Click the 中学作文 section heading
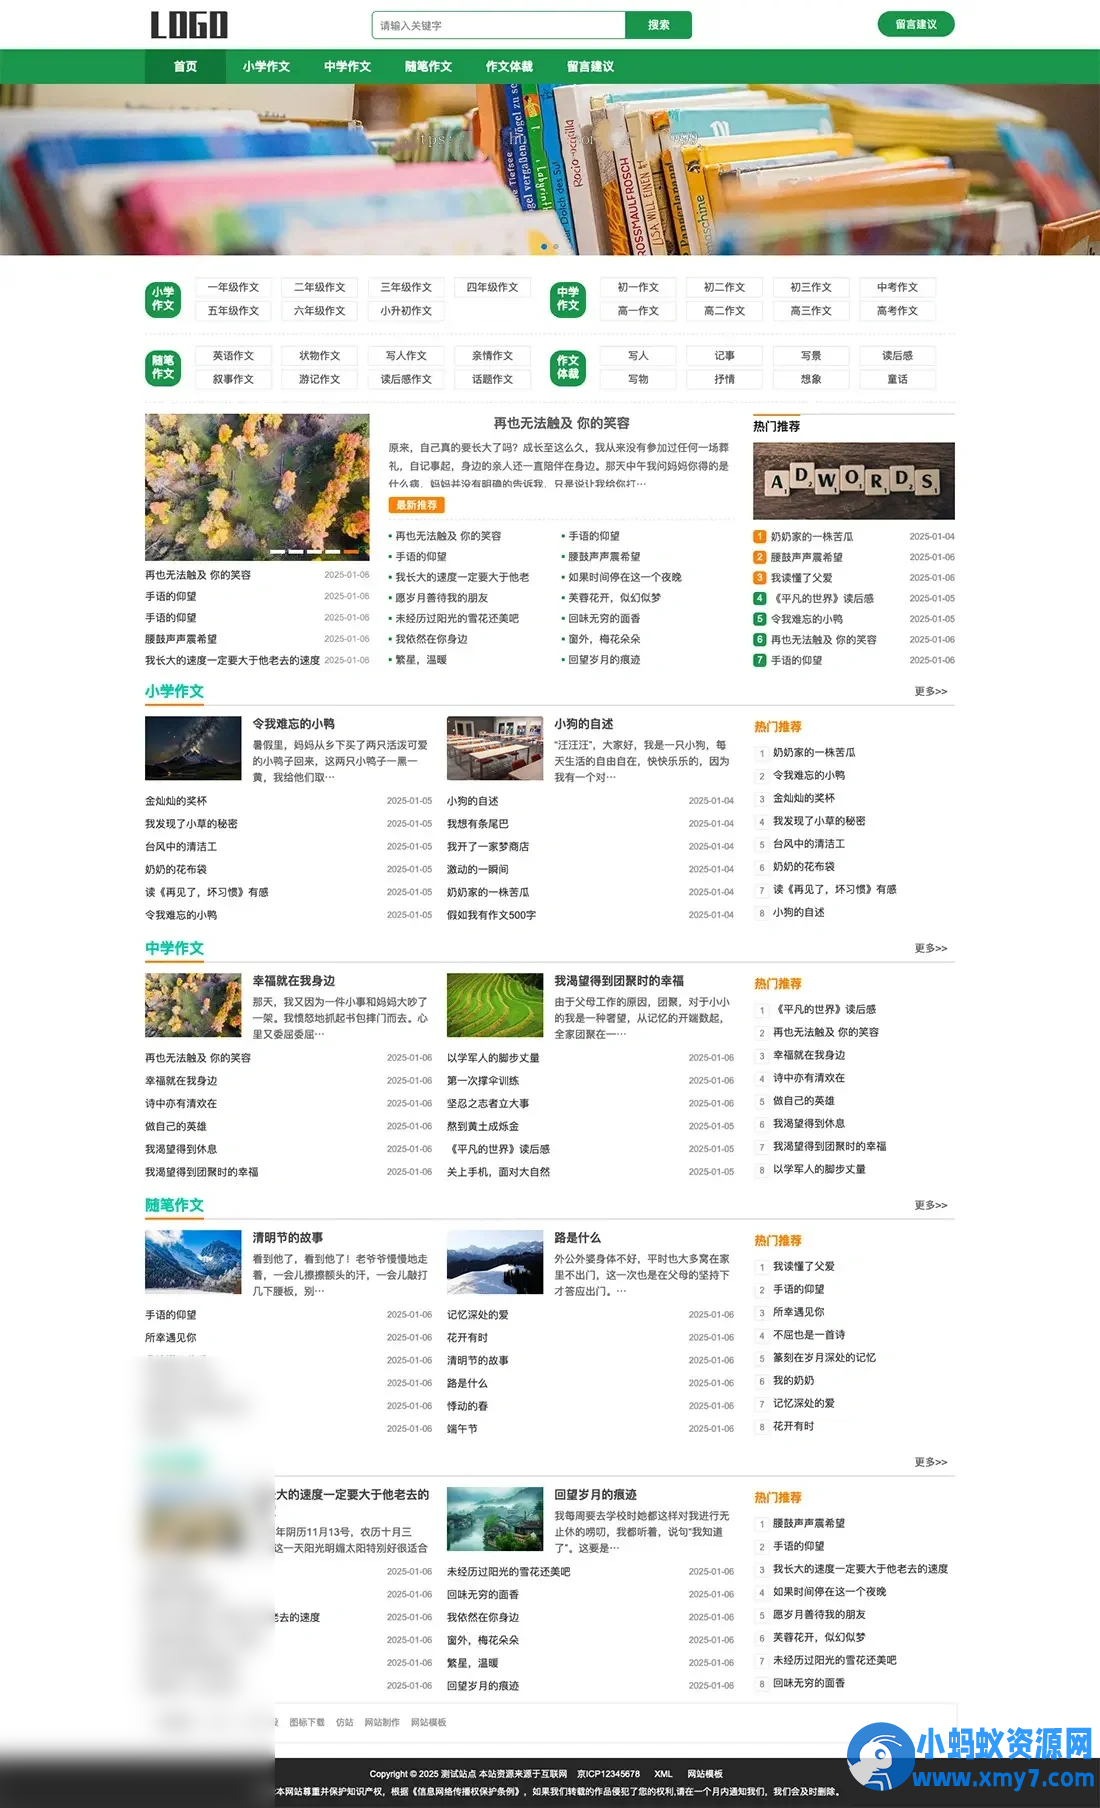The width and height of the screenshot is (1100, 1808). point(174,948)
